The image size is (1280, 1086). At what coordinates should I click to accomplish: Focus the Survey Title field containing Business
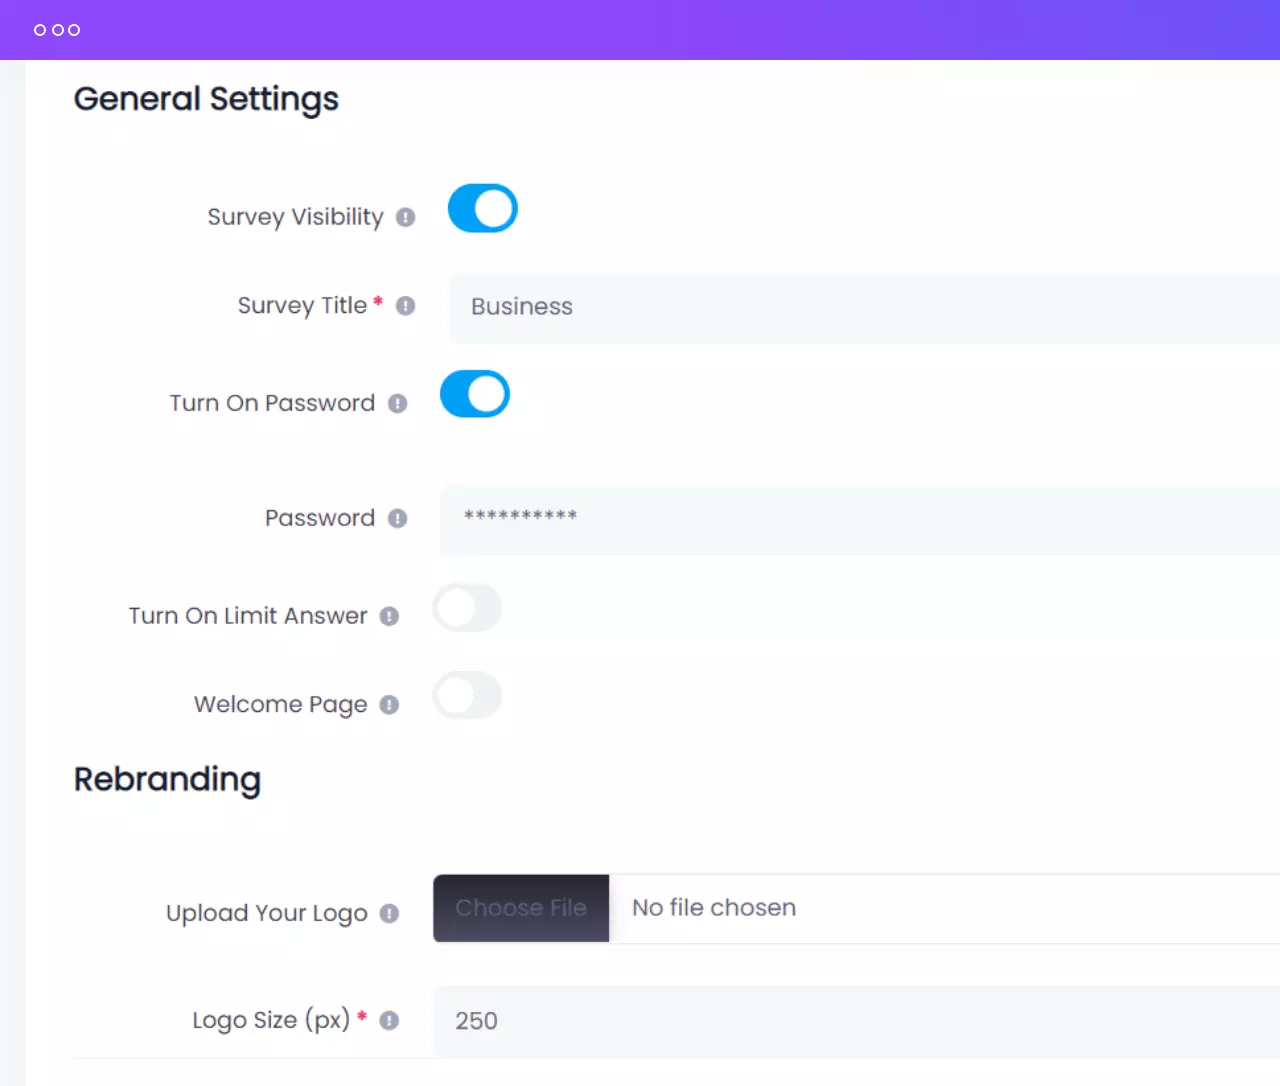(860, 307)
